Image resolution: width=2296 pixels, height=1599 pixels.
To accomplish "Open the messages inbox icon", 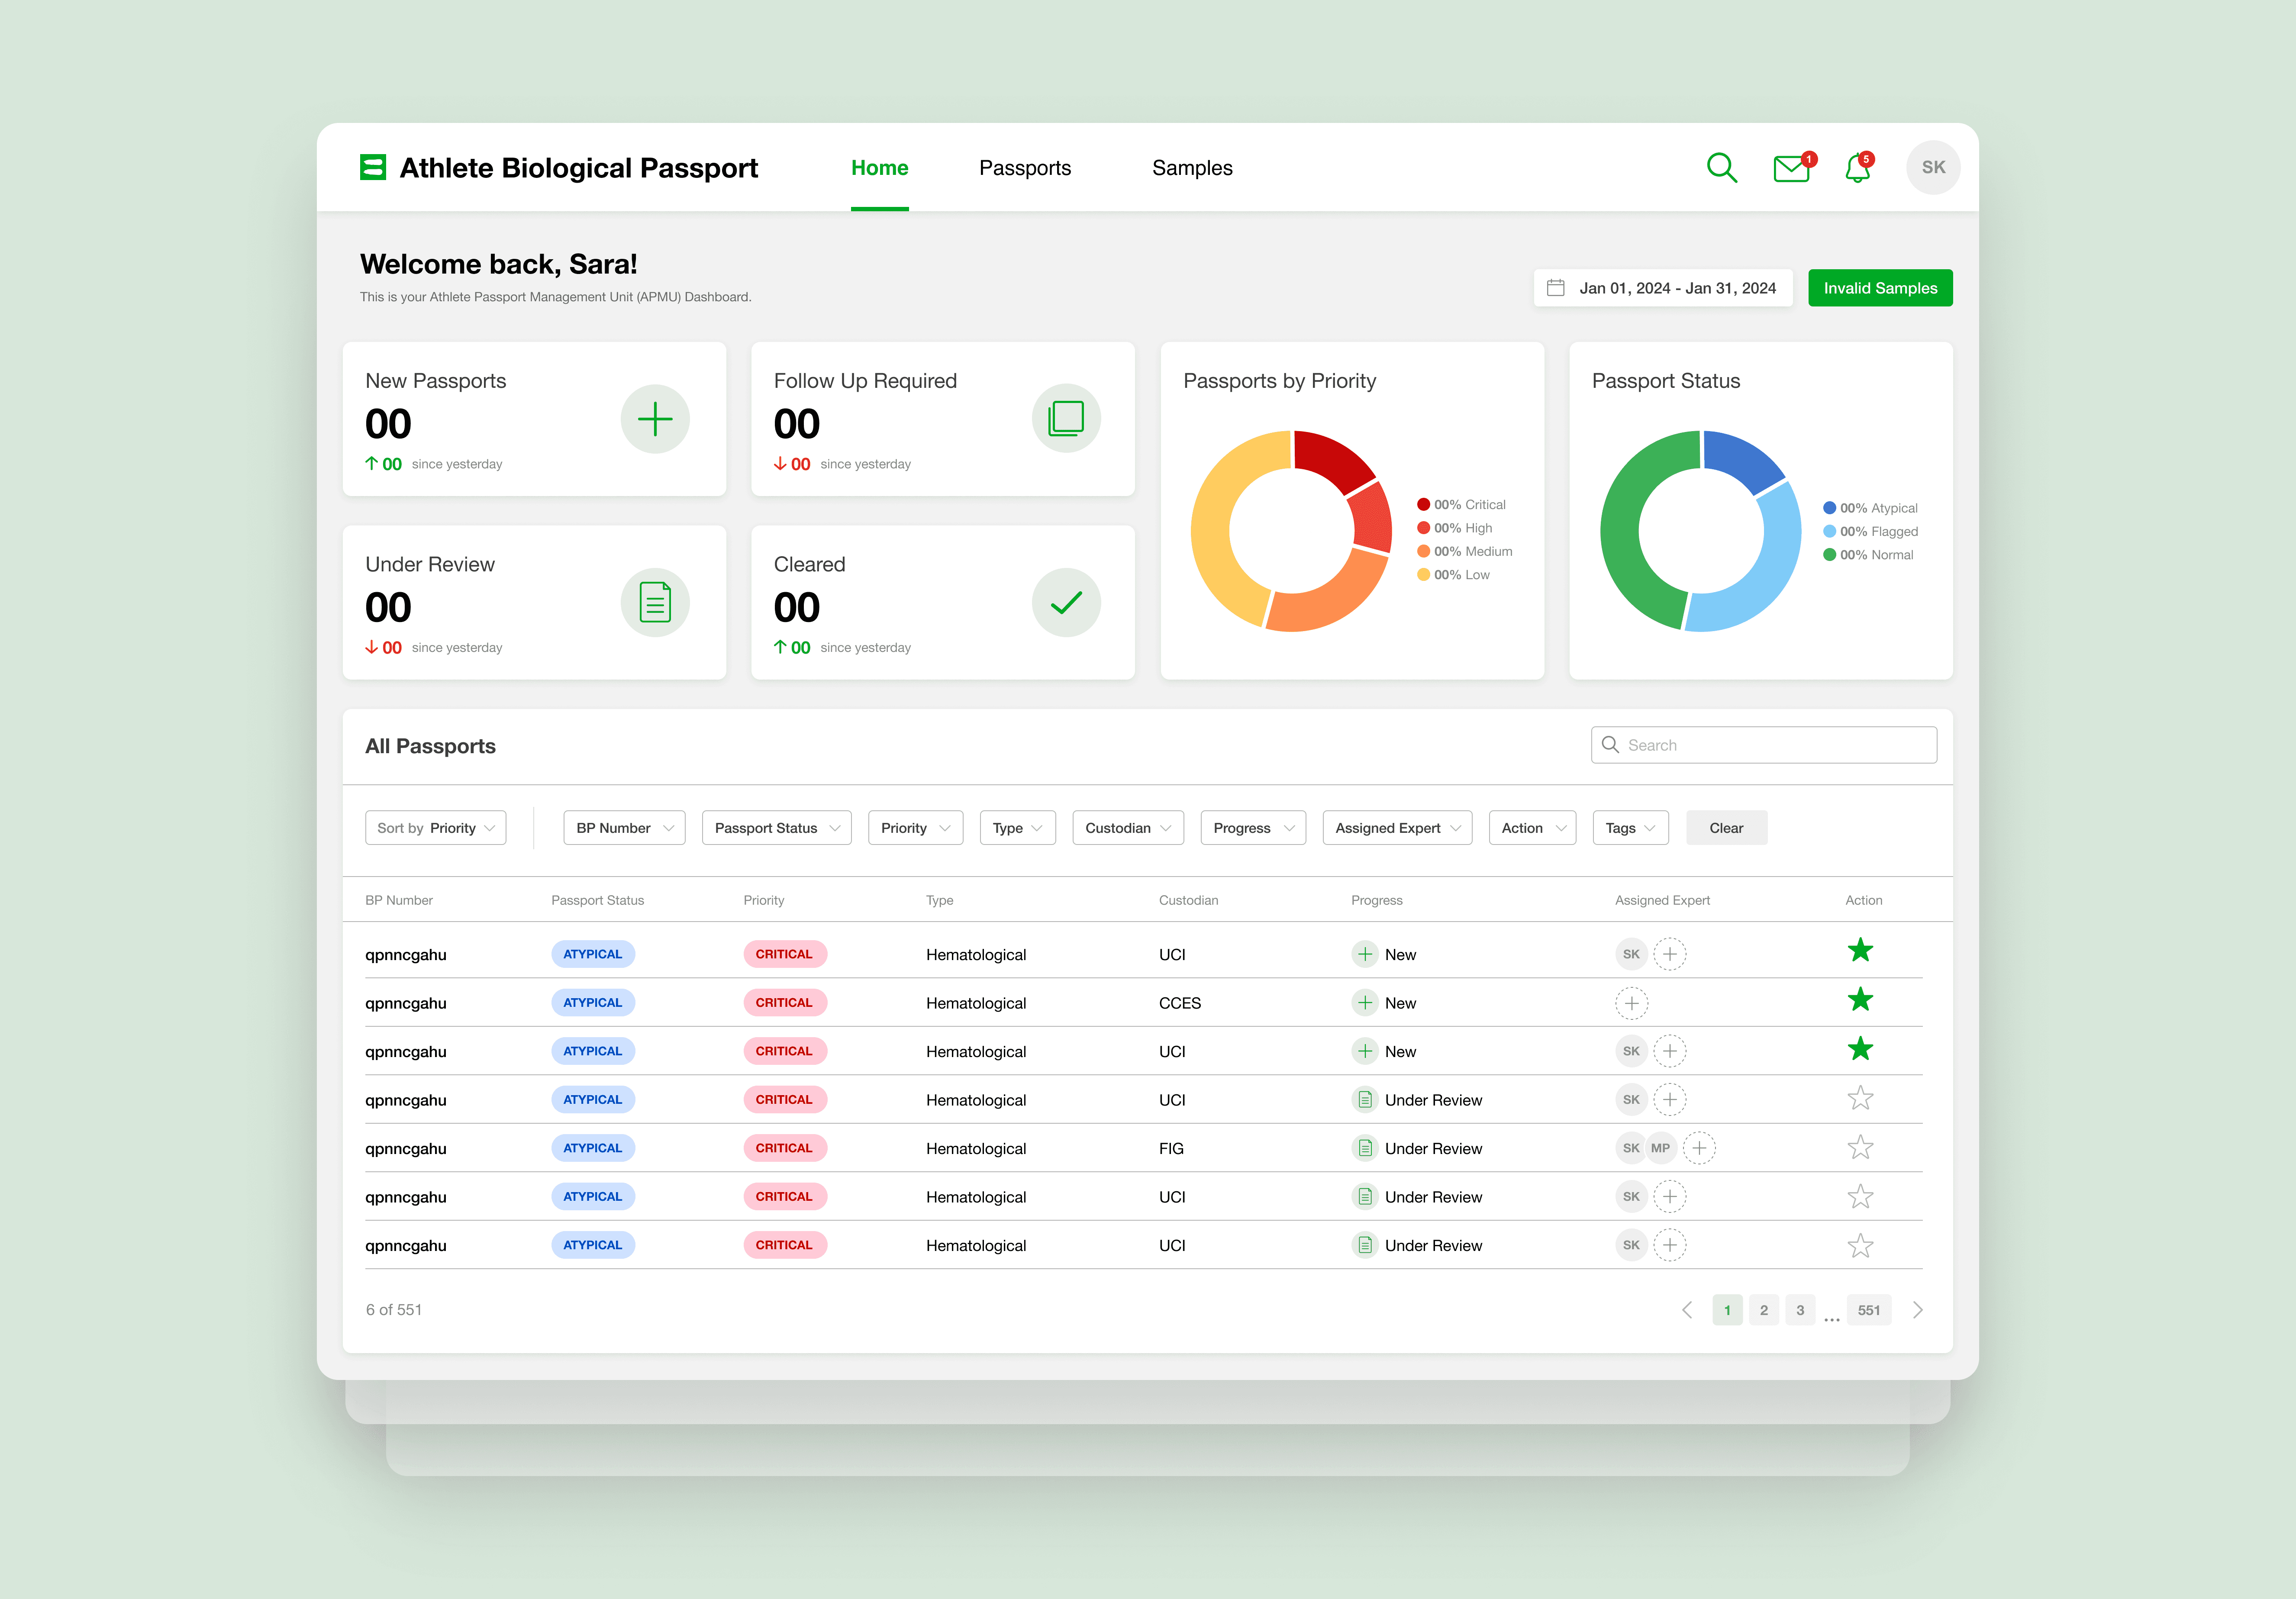I will point(1790,168).
